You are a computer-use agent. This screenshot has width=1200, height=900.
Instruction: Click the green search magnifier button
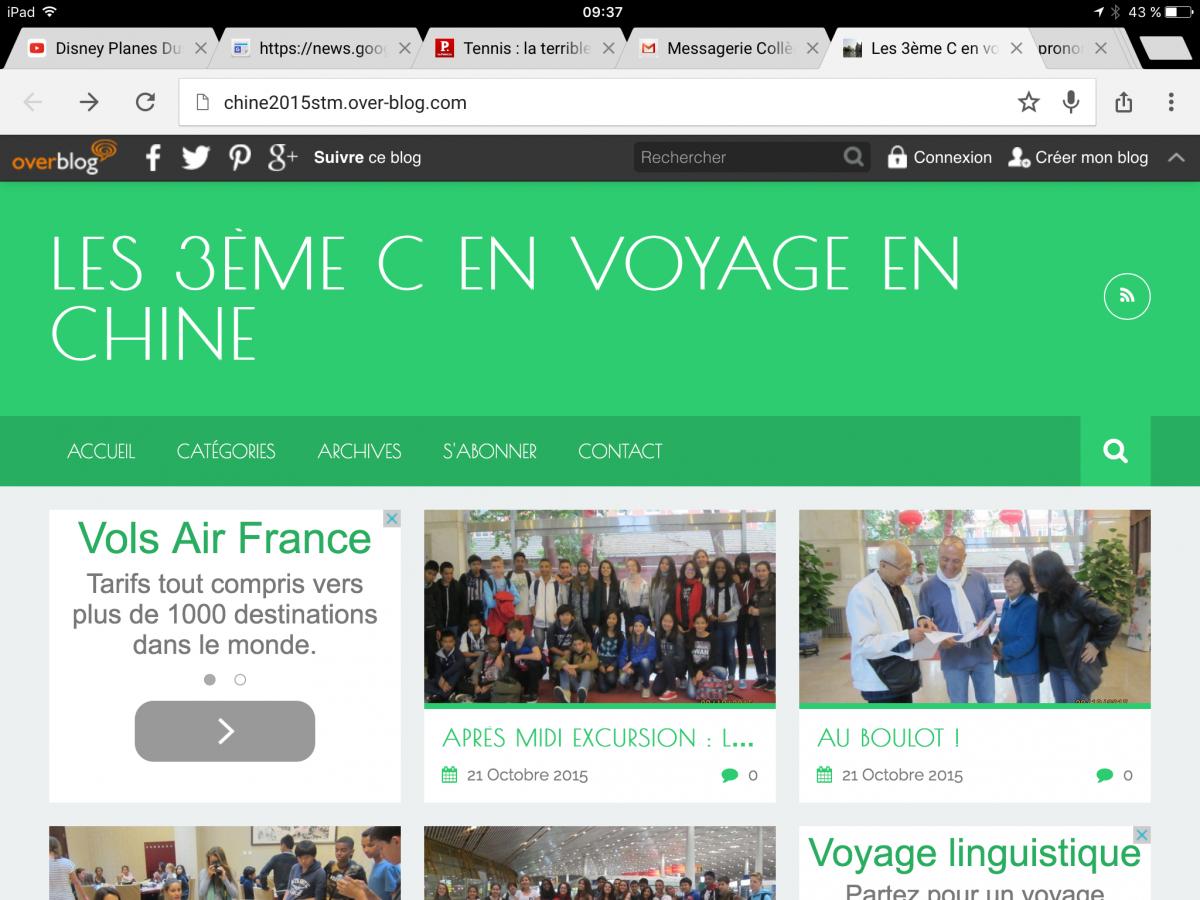pos(1115,451)
